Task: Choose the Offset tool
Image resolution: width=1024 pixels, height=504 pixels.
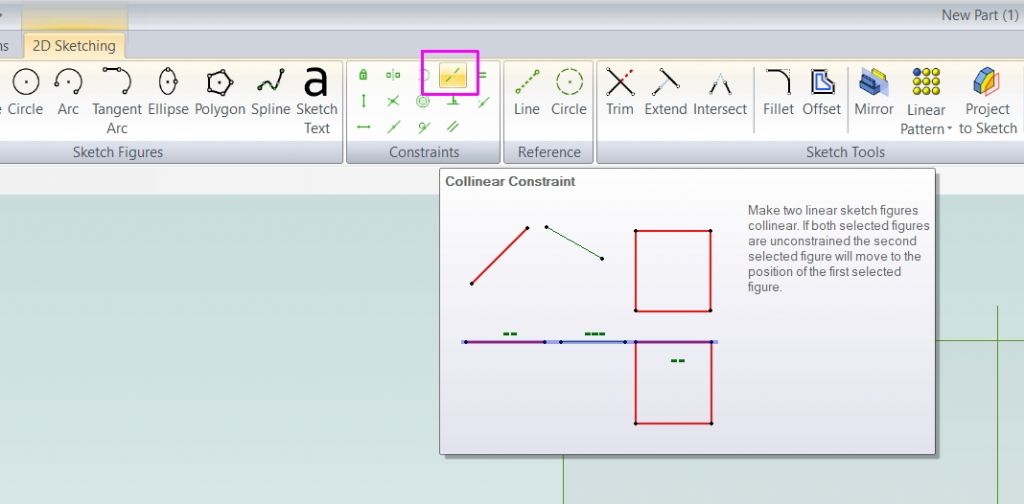Action: [822, 93]
